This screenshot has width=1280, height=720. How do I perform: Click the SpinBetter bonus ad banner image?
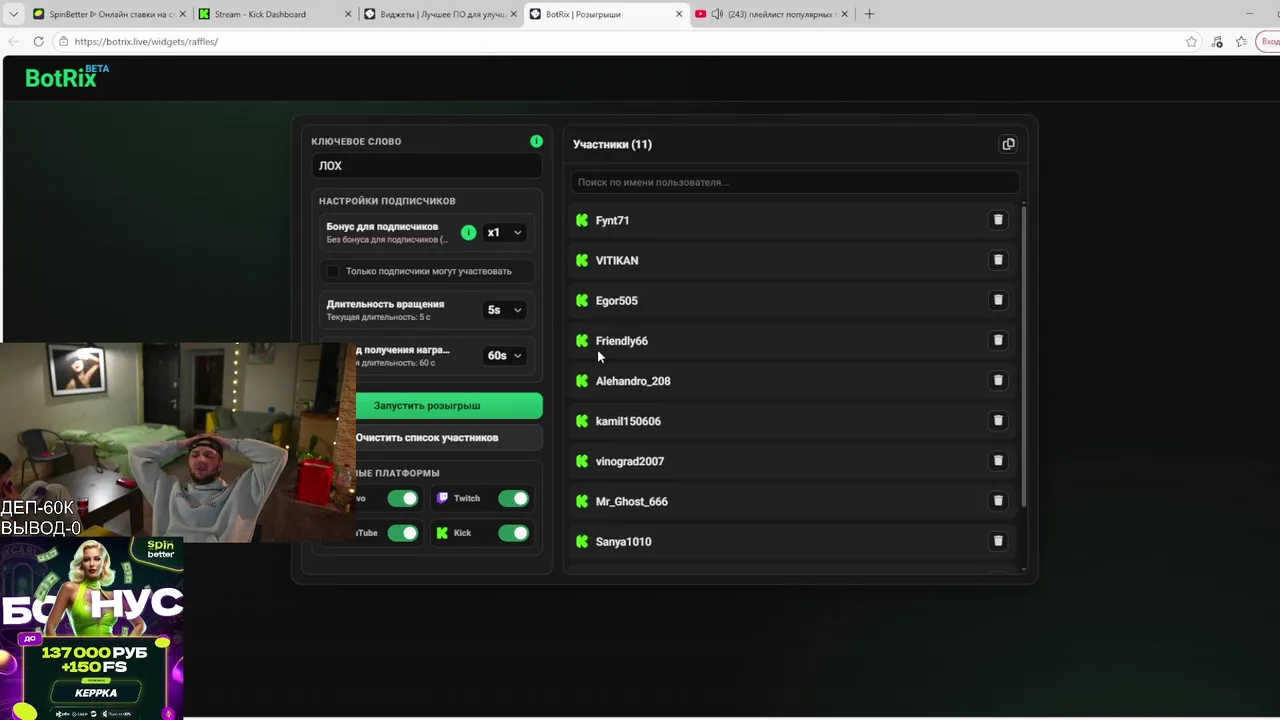click(91, 628)
